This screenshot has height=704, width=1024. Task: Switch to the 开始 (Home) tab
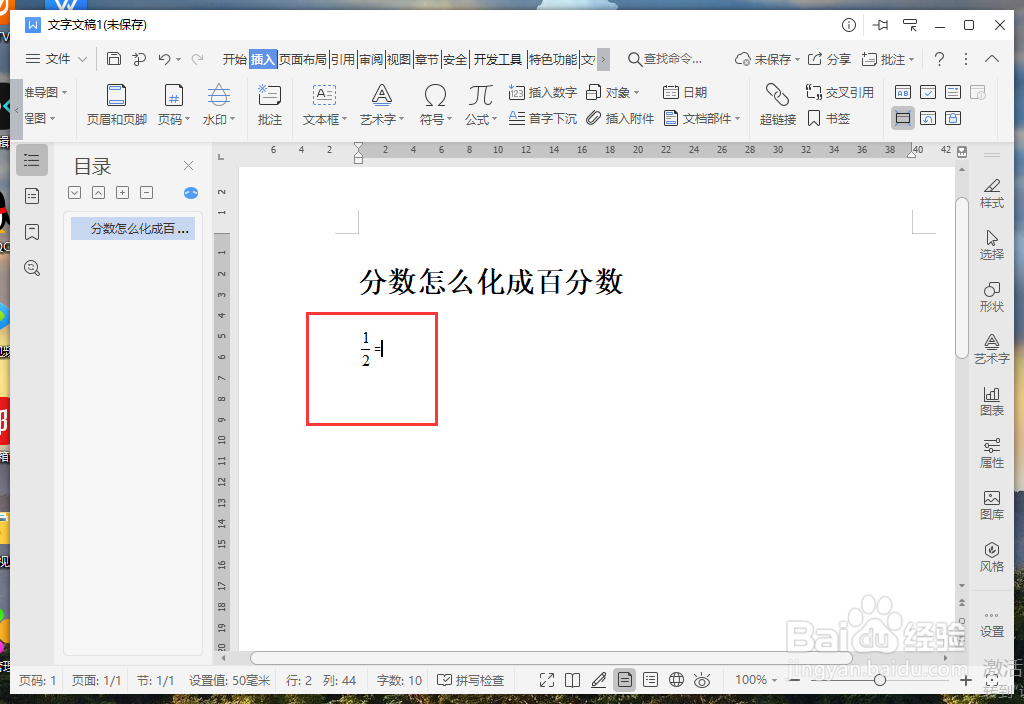234,59
